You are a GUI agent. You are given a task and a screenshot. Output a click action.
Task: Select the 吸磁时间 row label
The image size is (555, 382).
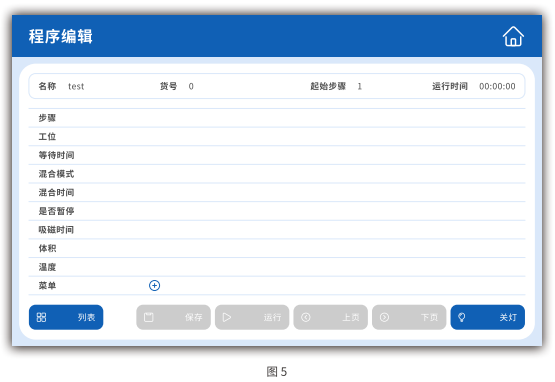point(56,230)
